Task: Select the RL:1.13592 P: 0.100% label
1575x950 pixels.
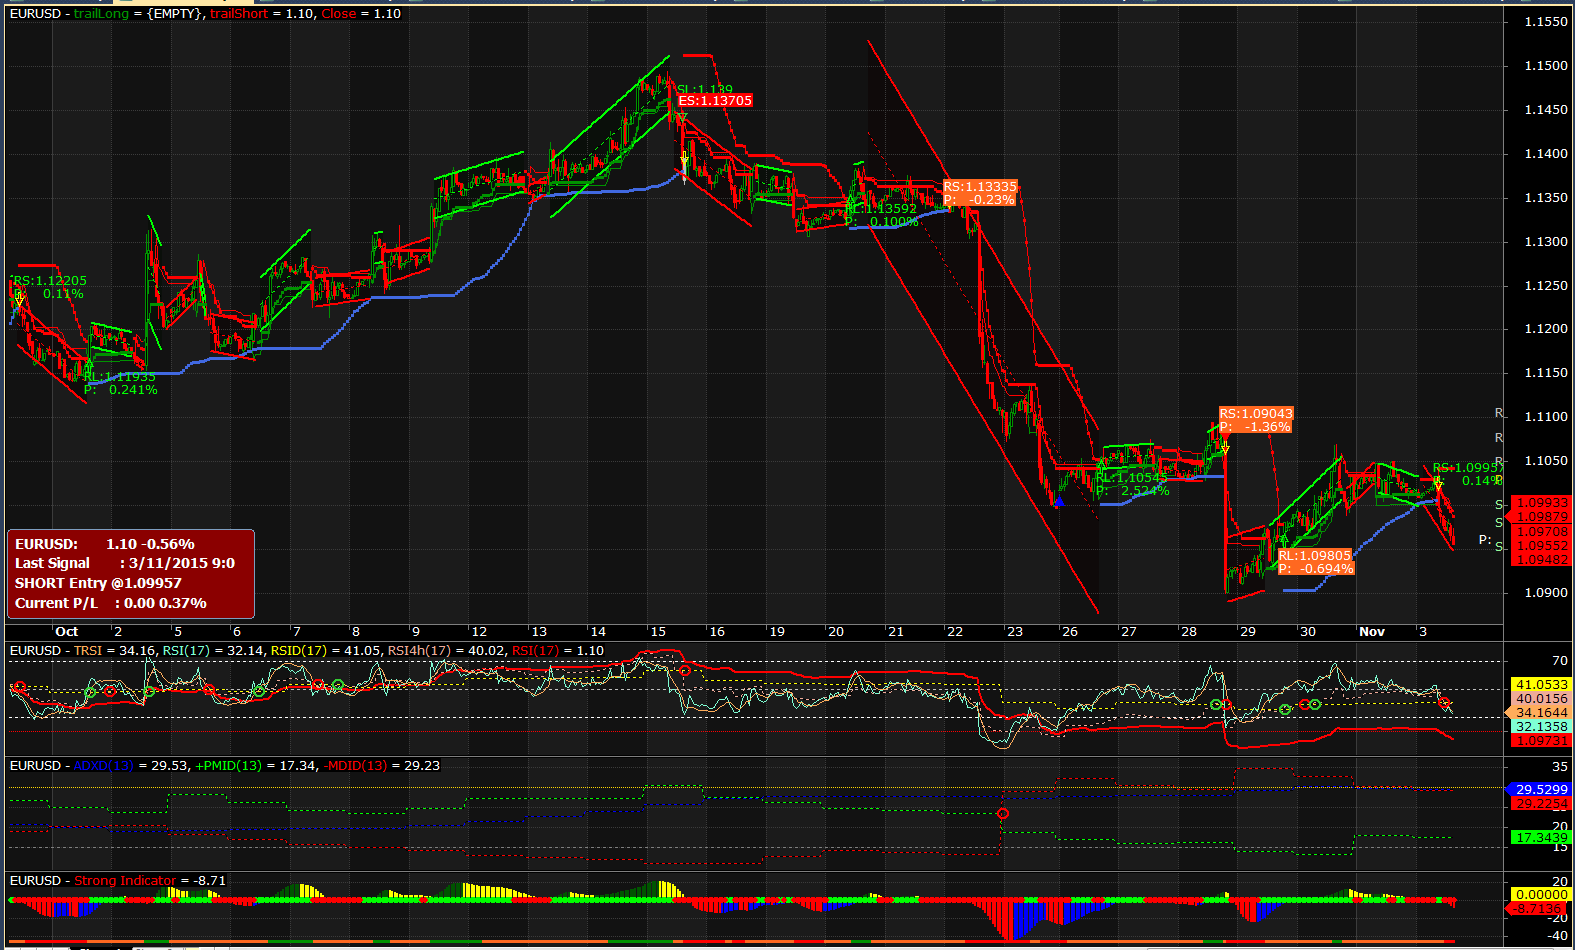Action: click(881, 215)
